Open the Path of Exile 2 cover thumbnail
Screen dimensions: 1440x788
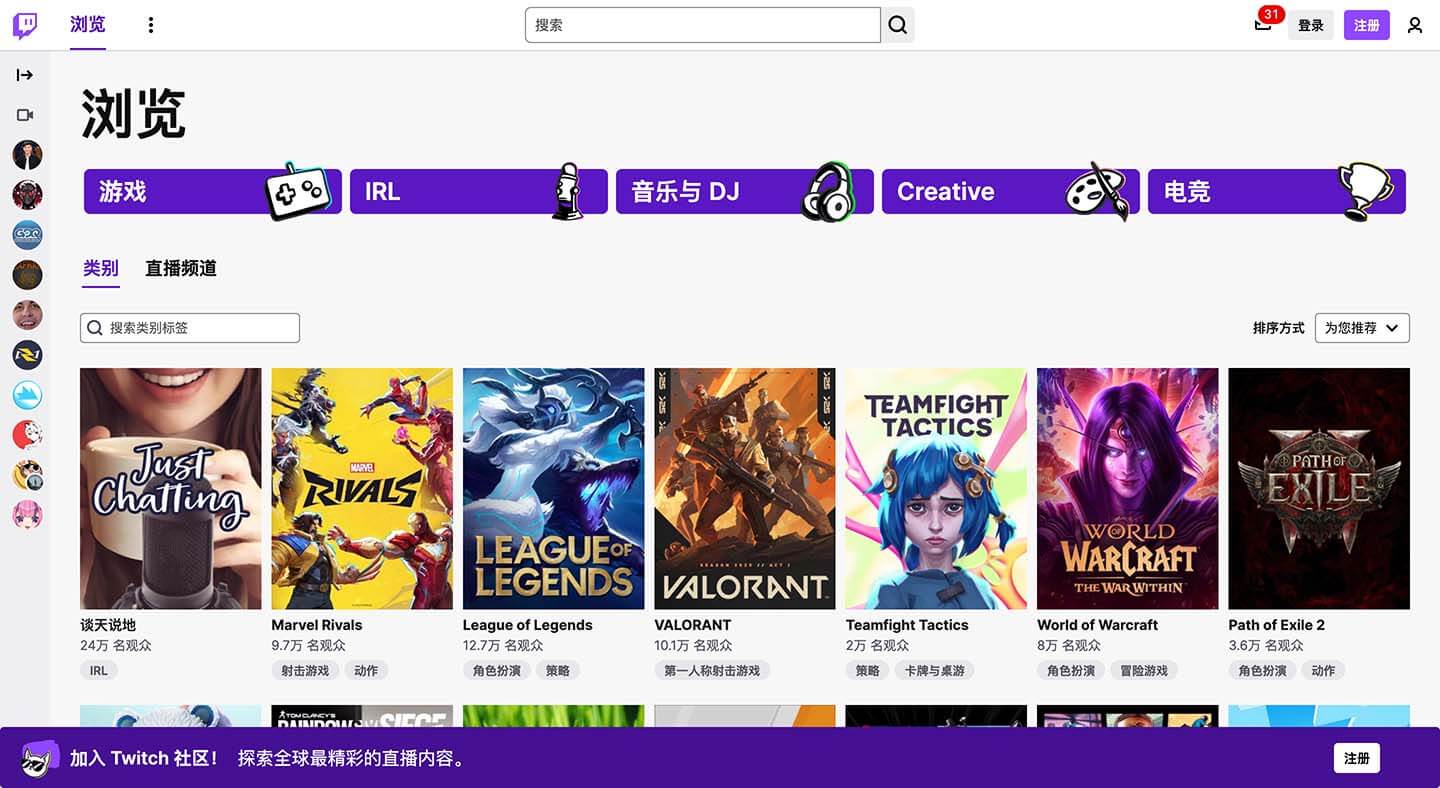pos(1319,489)
